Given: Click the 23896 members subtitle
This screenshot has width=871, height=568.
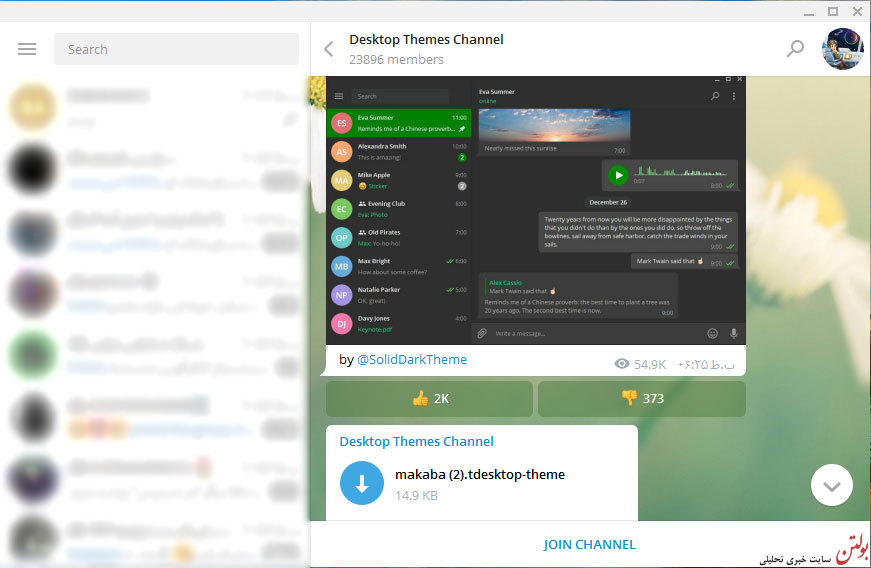Looking at the screenshot, I should click(396, 59).
